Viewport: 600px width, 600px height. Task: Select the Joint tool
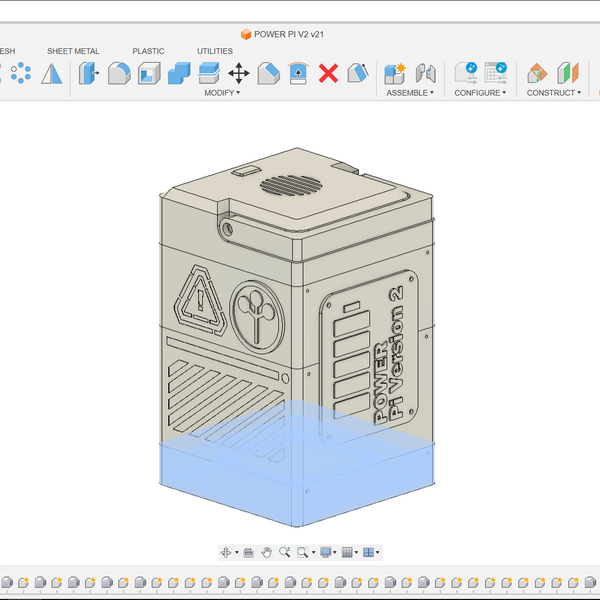(426, 73)
